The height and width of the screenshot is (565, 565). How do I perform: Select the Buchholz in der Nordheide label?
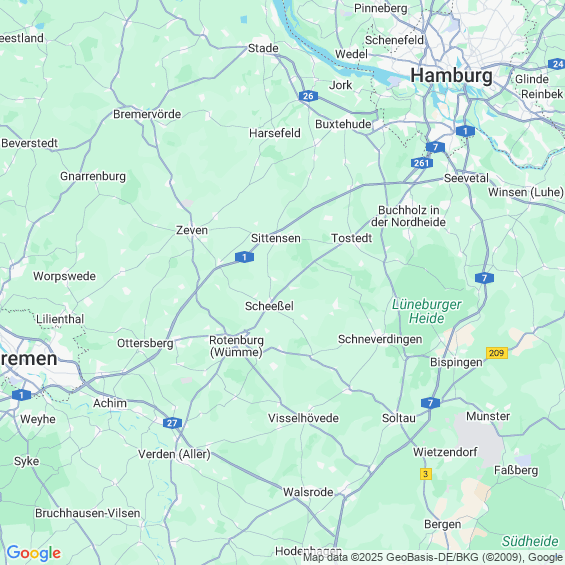(408, 216)
